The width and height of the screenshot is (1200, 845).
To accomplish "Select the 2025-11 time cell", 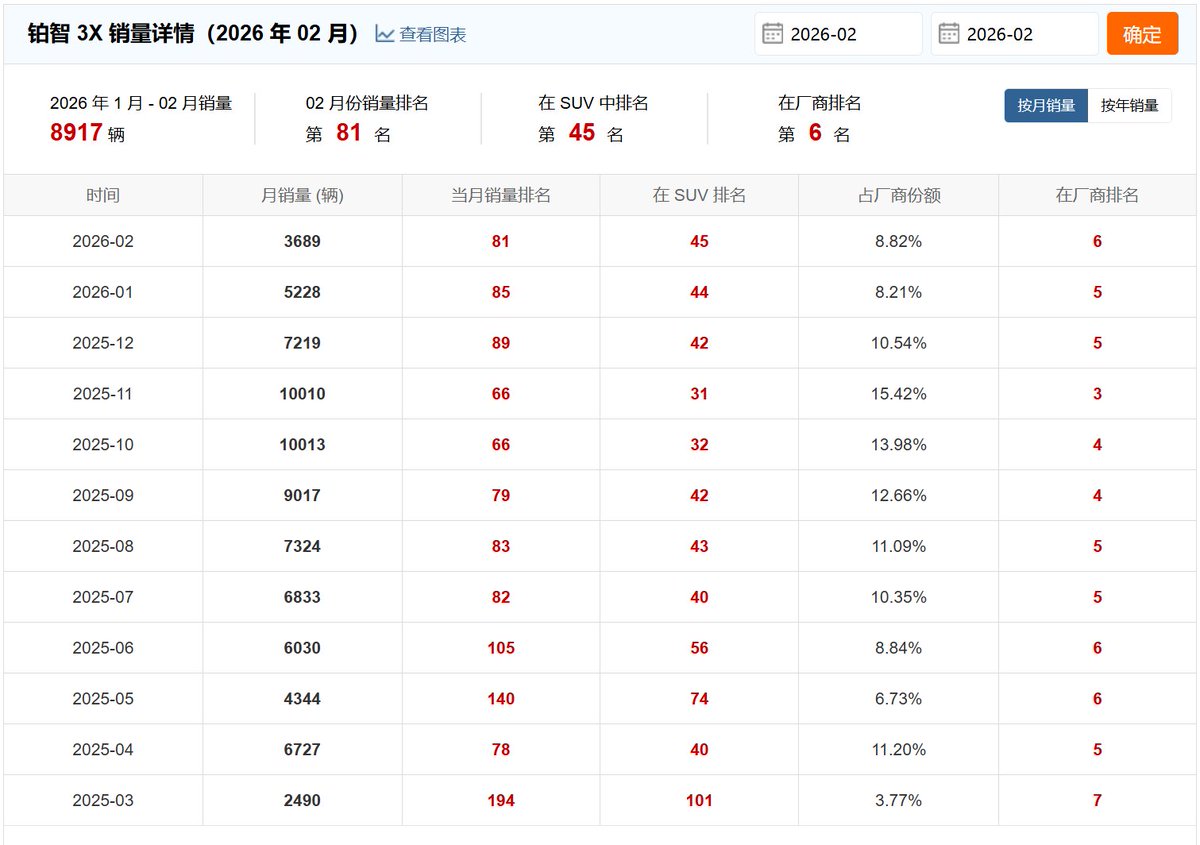I will [x=103, y=394].
